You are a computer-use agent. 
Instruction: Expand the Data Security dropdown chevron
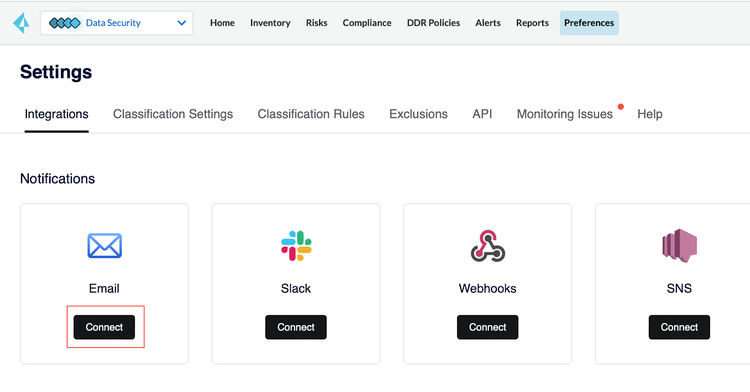click(181, 23)
